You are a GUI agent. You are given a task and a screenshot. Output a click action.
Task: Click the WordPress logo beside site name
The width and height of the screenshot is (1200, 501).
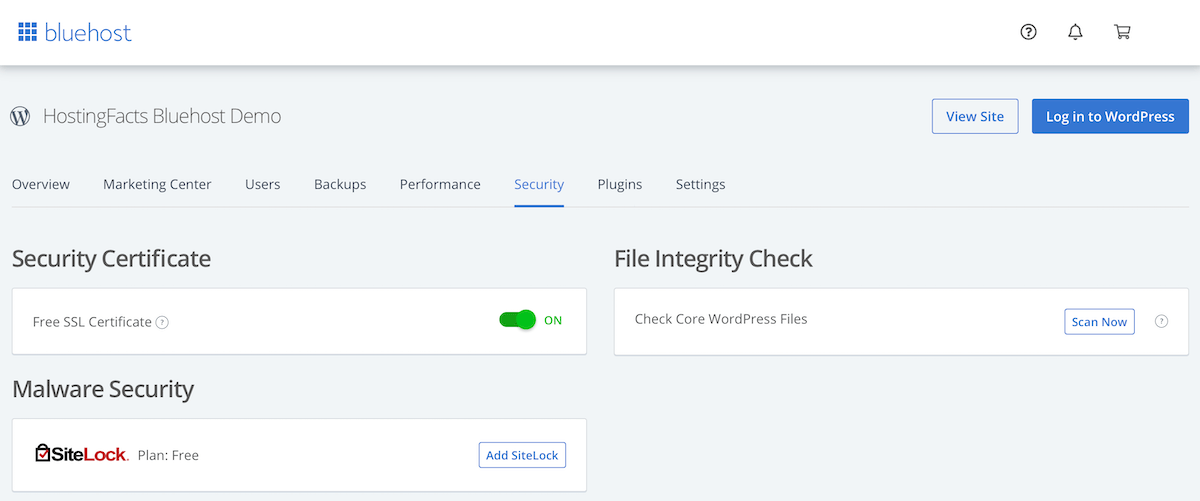pyautogui.click(x=20, y=116)
